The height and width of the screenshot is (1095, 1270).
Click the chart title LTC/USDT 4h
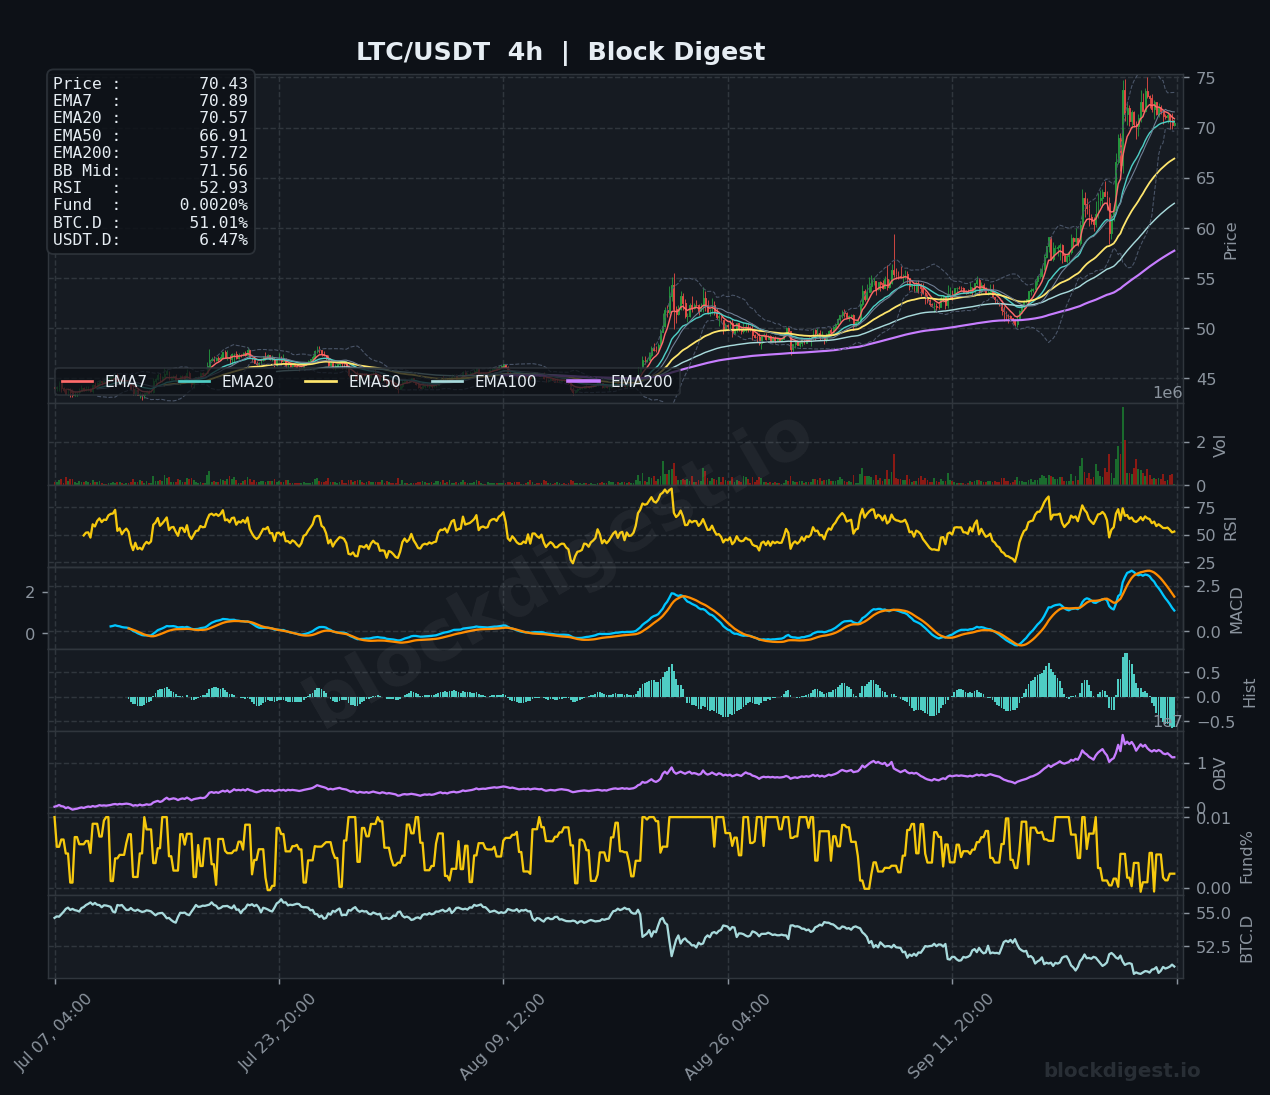pos(449,52)
